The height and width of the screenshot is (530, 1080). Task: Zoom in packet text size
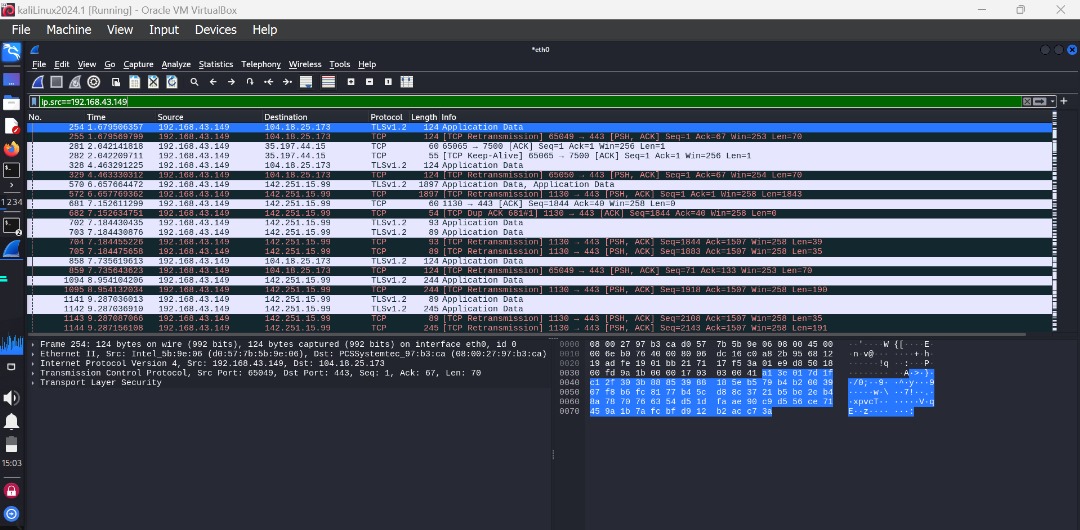point(351,81)
